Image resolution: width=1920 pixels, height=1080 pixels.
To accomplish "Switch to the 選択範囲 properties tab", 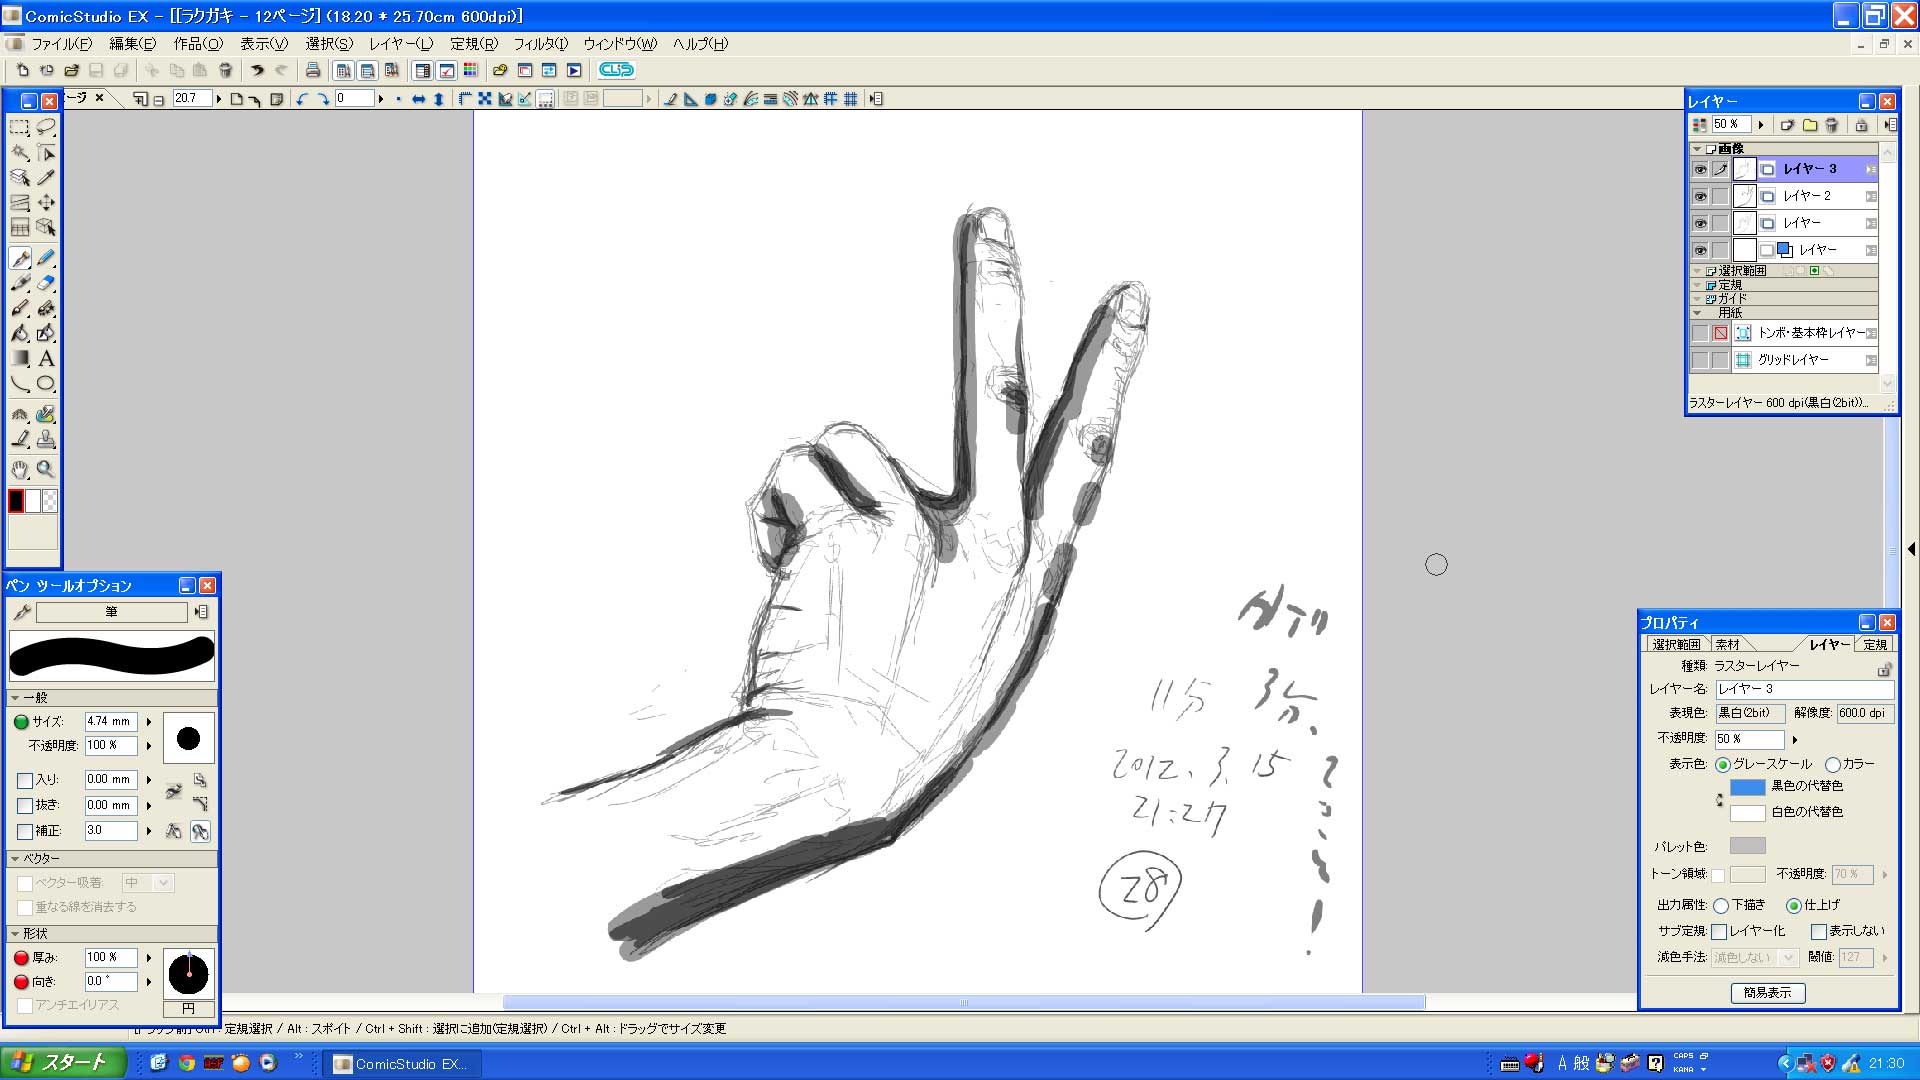I will tap(1676, 644).
